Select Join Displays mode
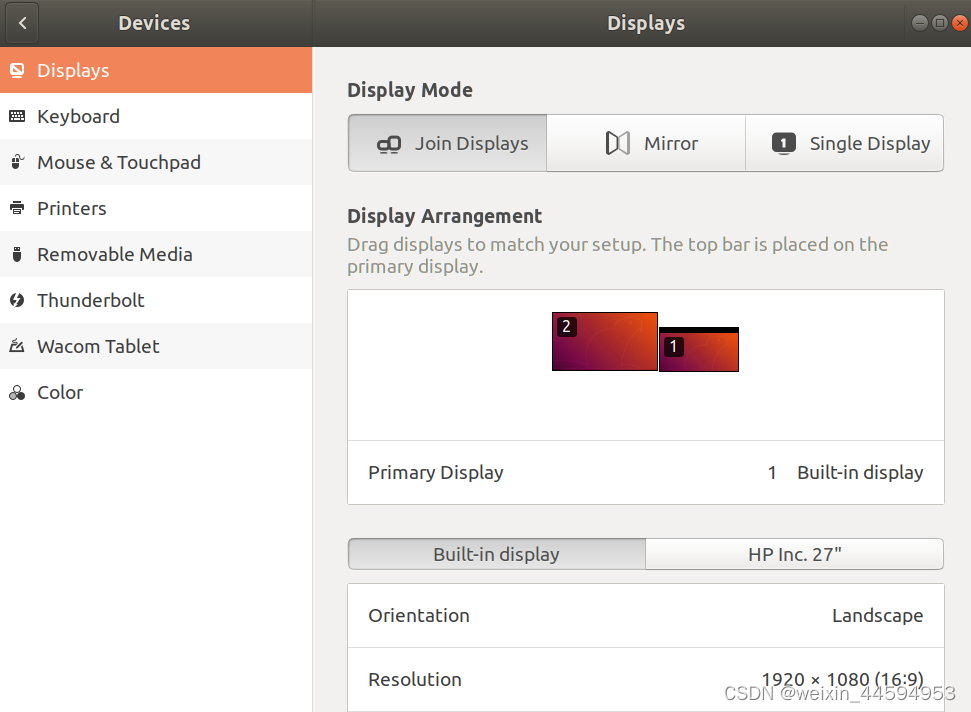Viewport: 971px width, 712px height. 448,143
